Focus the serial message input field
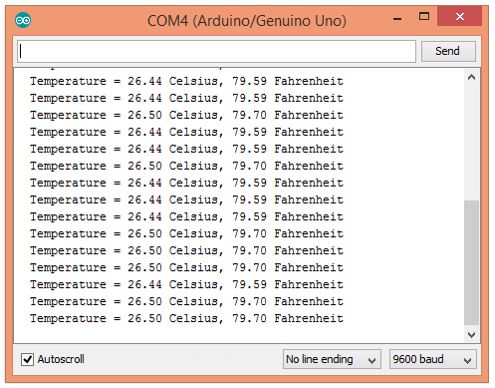 (x=216, y=51)
